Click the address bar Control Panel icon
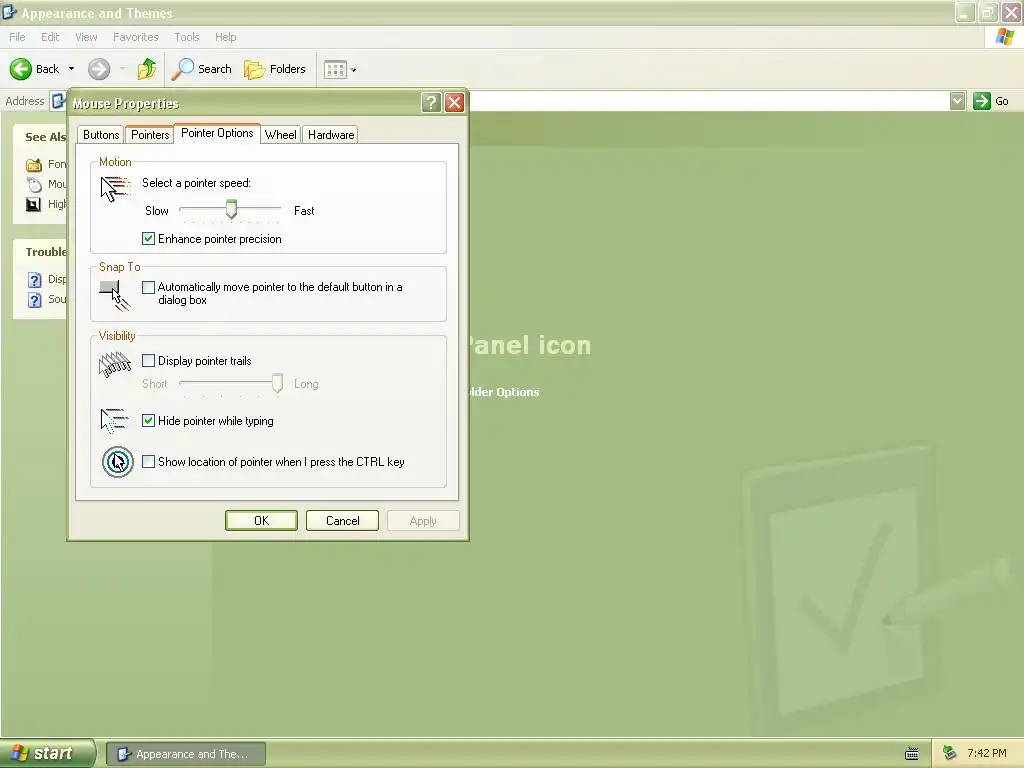The height and width of the screenshot is (768, 1024). pos(59,101)
